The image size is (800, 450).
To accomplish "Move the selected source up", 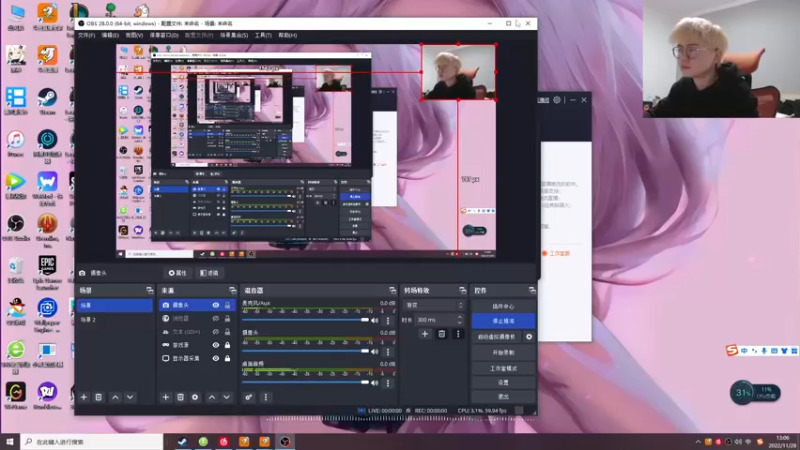I will 212,397.
